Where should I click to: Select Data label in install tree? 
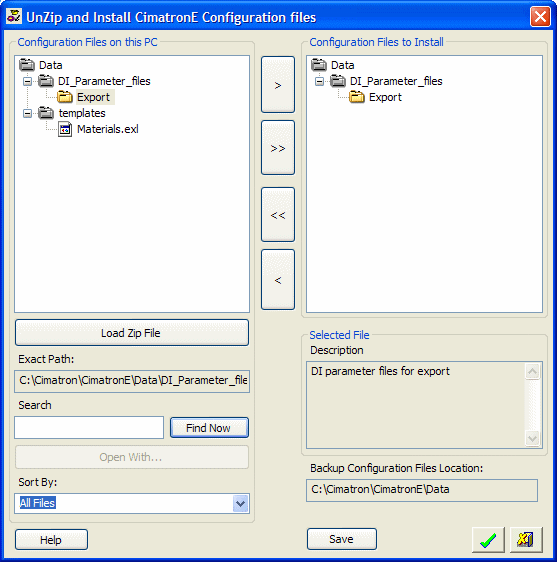click(343, 65)
